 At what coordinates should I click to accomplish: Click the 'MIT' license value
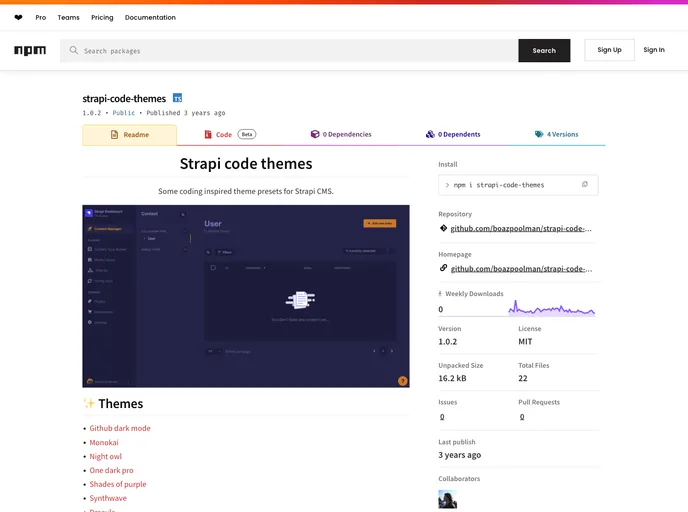525,341
